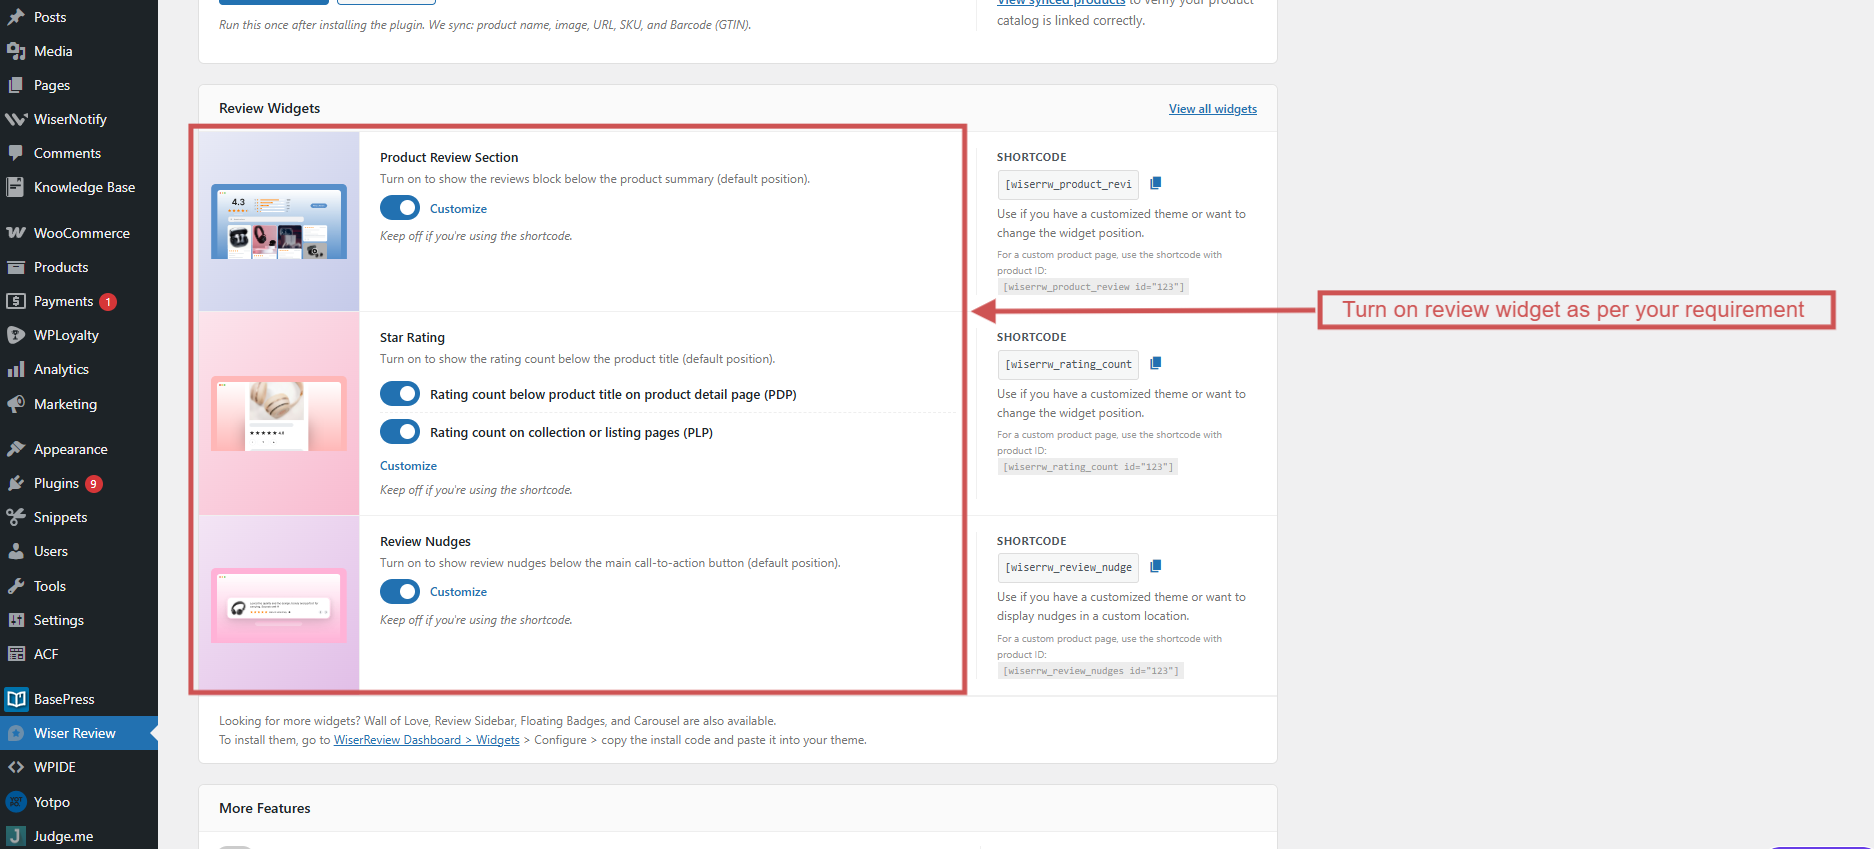Click the wiserrw_review_nudge shortcode field
Image resolution: width=1874 pixels, height=849 pixels.
click(x=1068, y=567)
